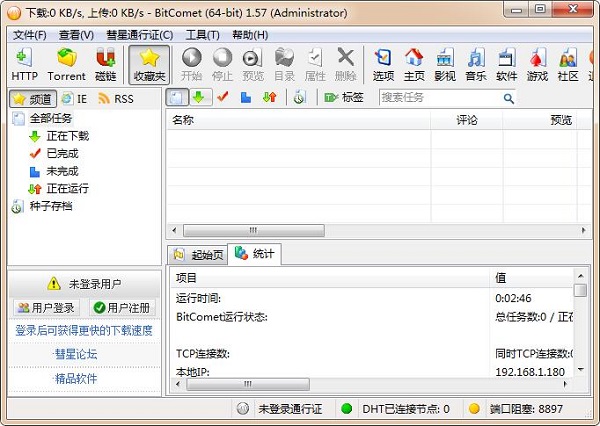Click the 用户注册 register button
The image size is (600, 426).
[122, 308]
